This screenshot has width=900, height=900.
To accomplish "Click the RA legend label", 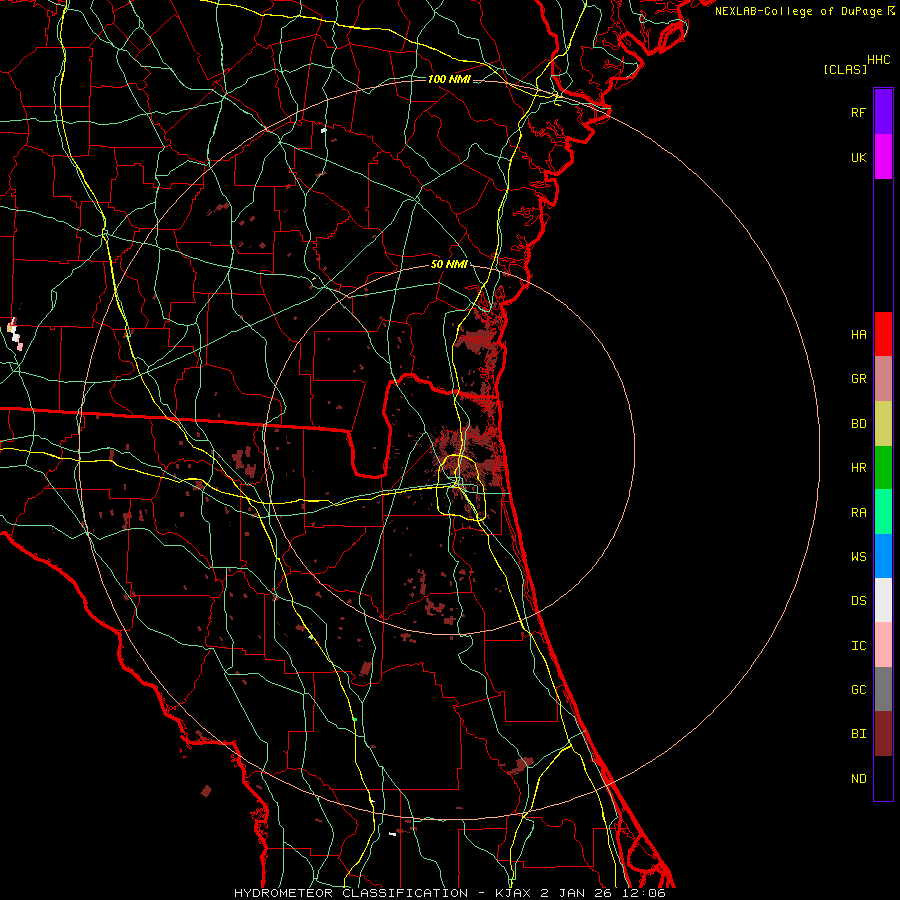I will coord(858,512).
